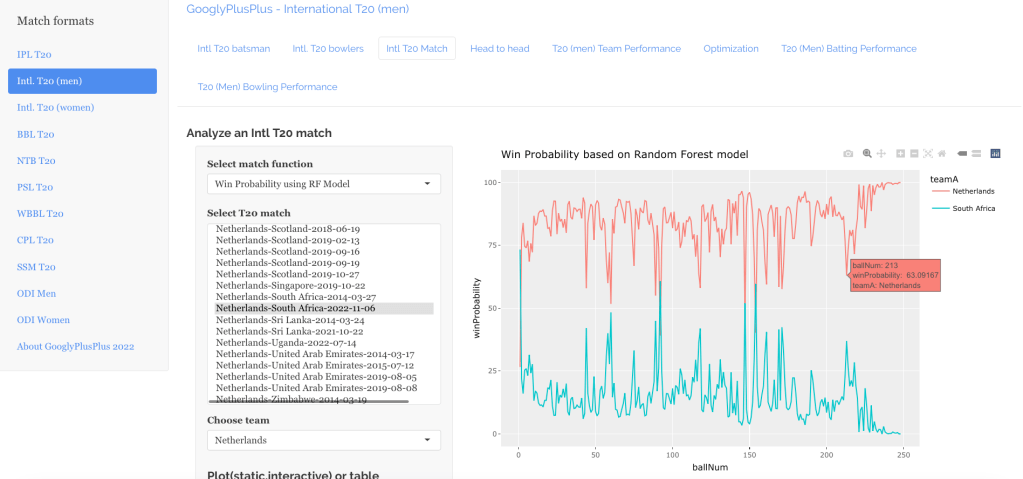
Task: Enable compare data on hover
Action: point(975,154)
